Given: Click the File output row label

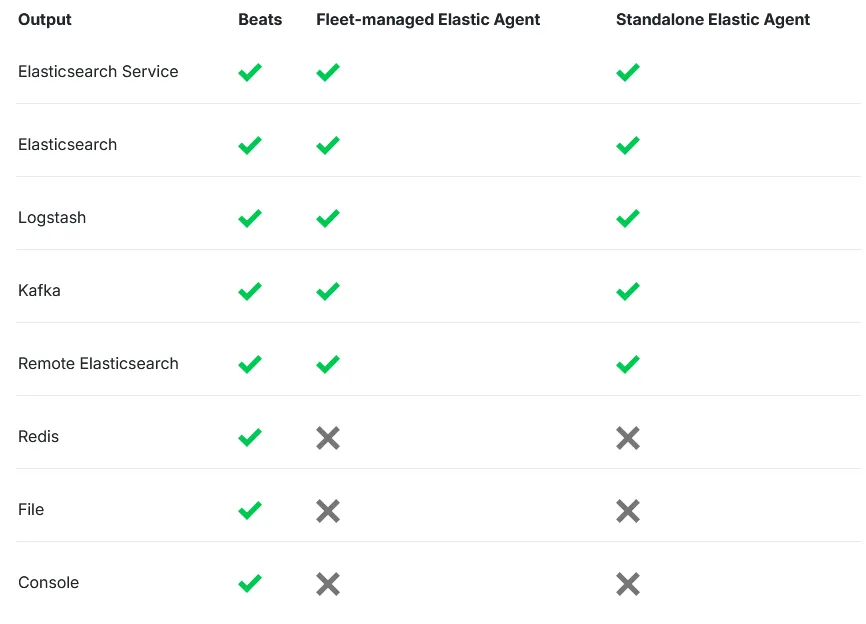Looking at the screenshot, I should coord(31,510).
